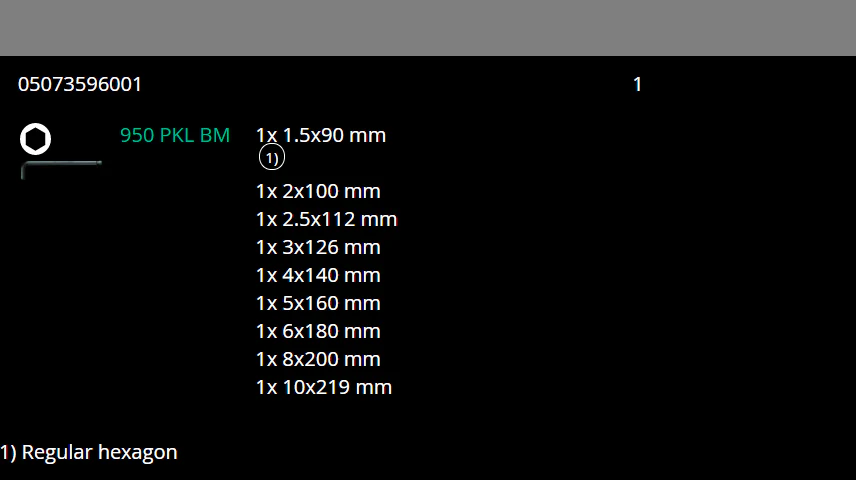
Task: Select article number 05073596001
Action: coord(80,85)
